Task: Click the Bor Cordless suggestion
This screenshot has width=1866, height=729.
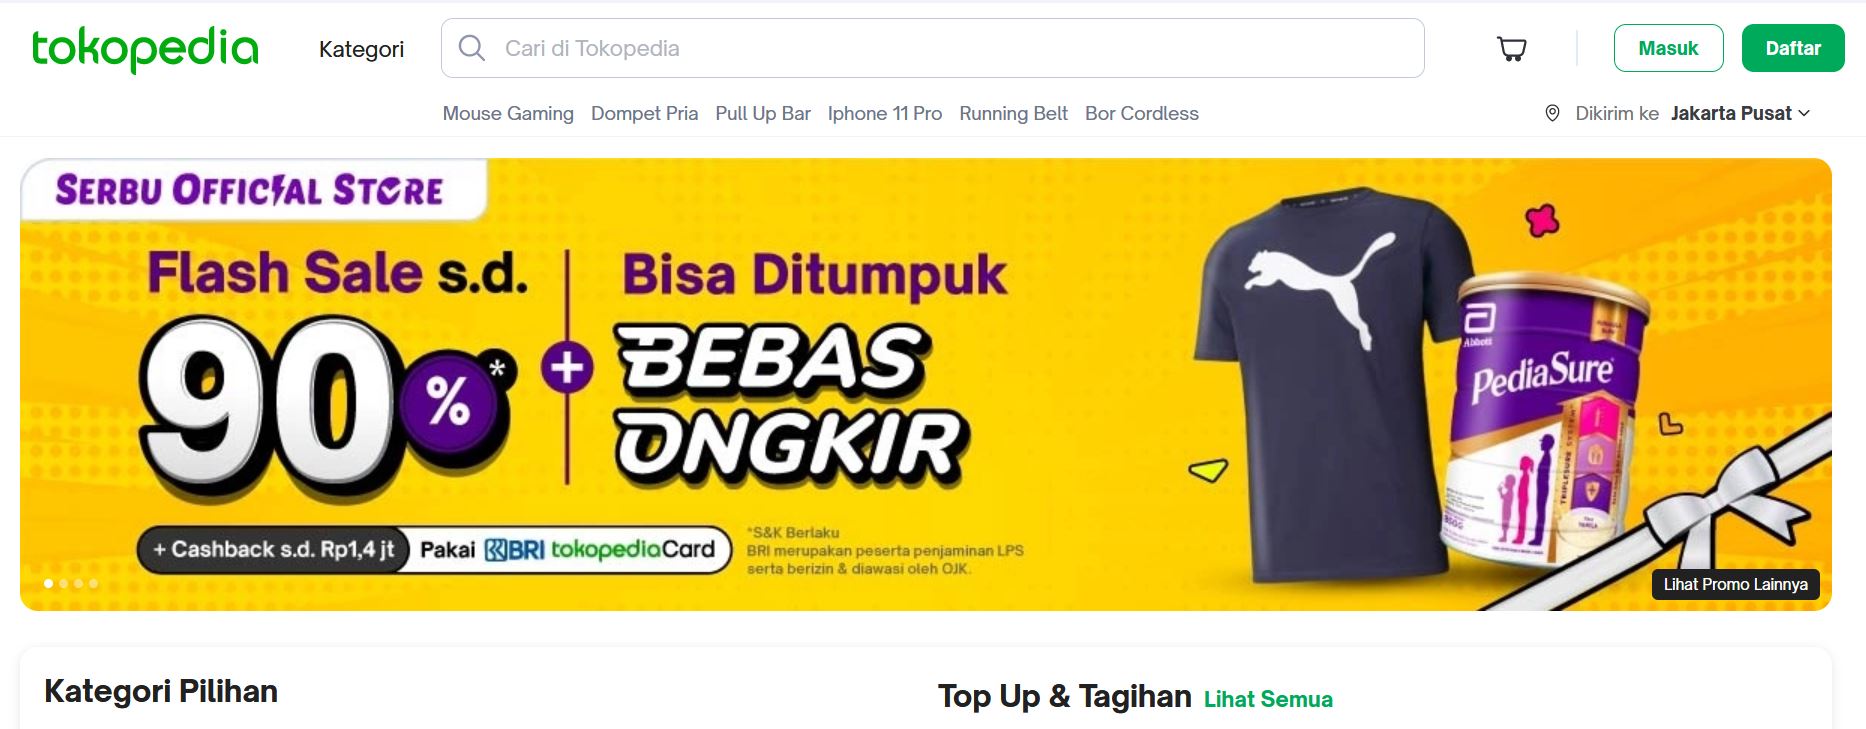Action: tap(1142, 113)
